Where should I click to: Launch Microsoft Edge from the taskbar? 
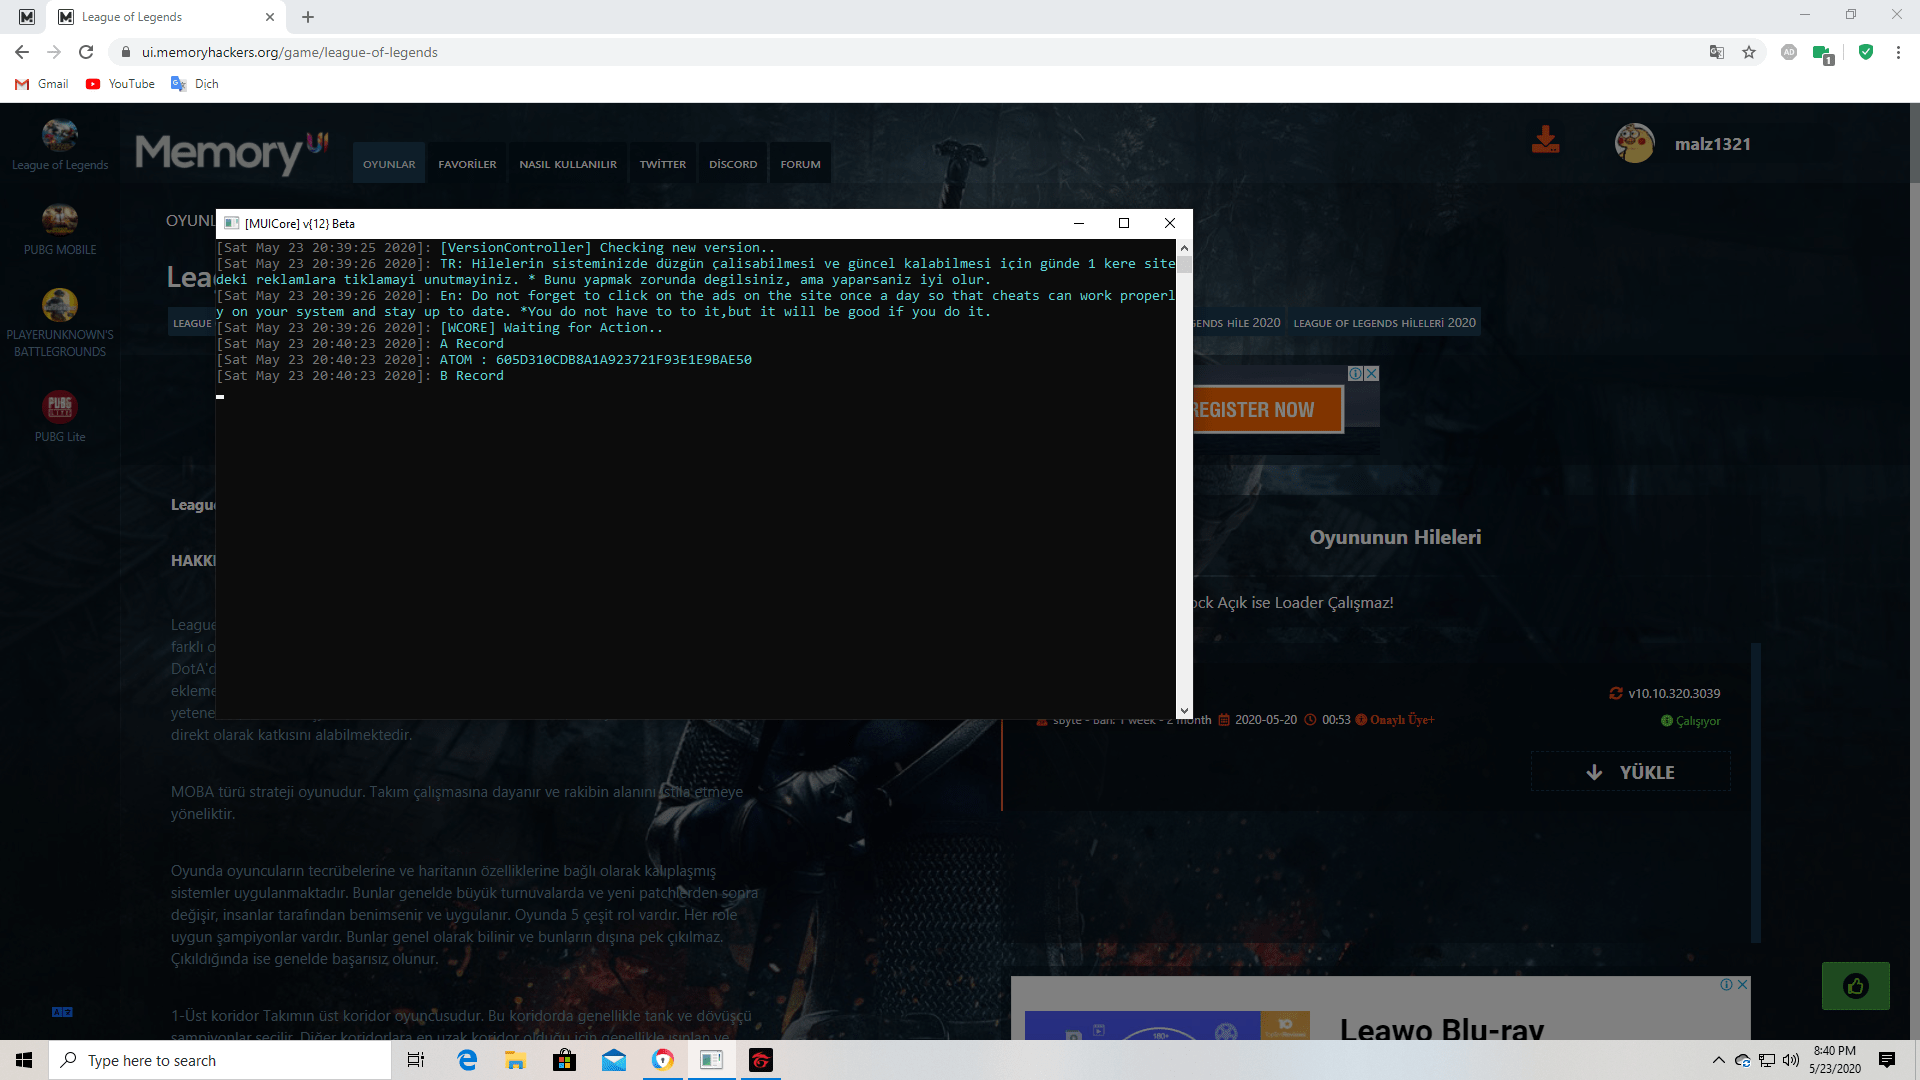[466, 1060]
